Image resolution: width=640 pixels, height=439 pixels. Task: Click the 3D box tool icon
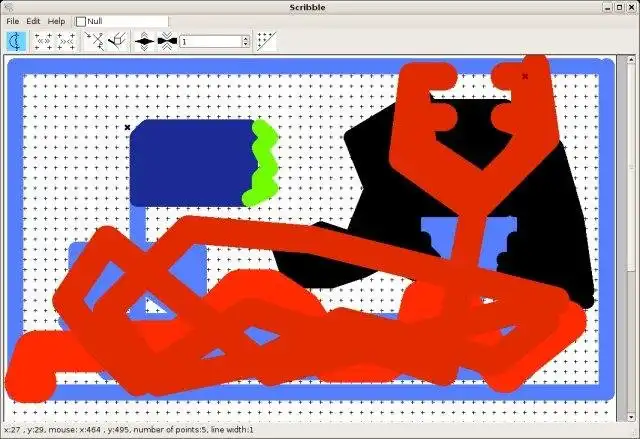pyautogui.click(x=118, y=41)
